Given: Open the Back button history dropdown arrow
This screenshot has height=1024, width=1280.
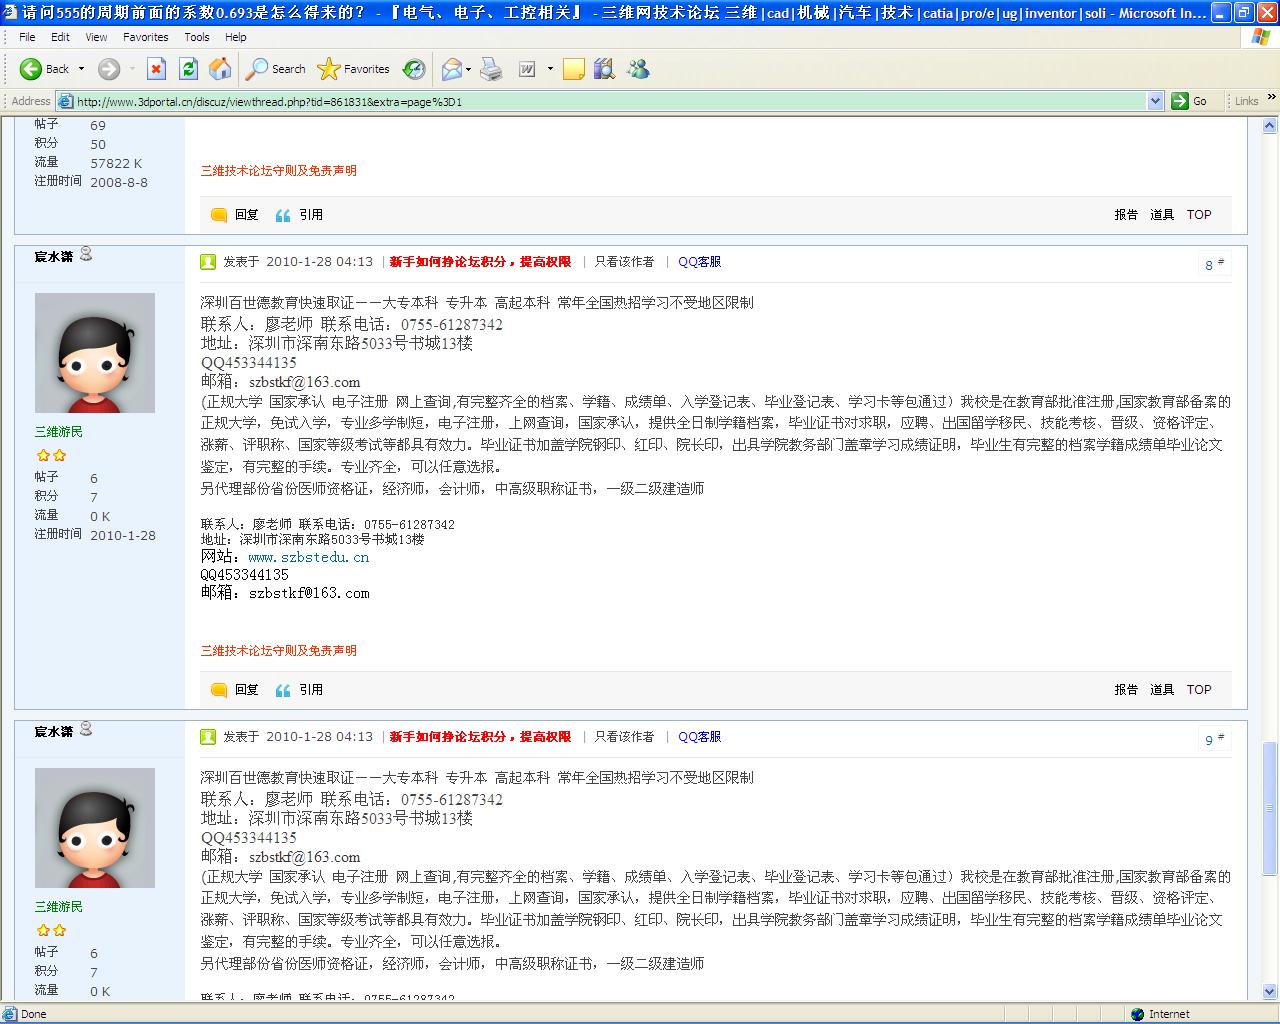Looking at the screenshot, I should tap(81, 69).
